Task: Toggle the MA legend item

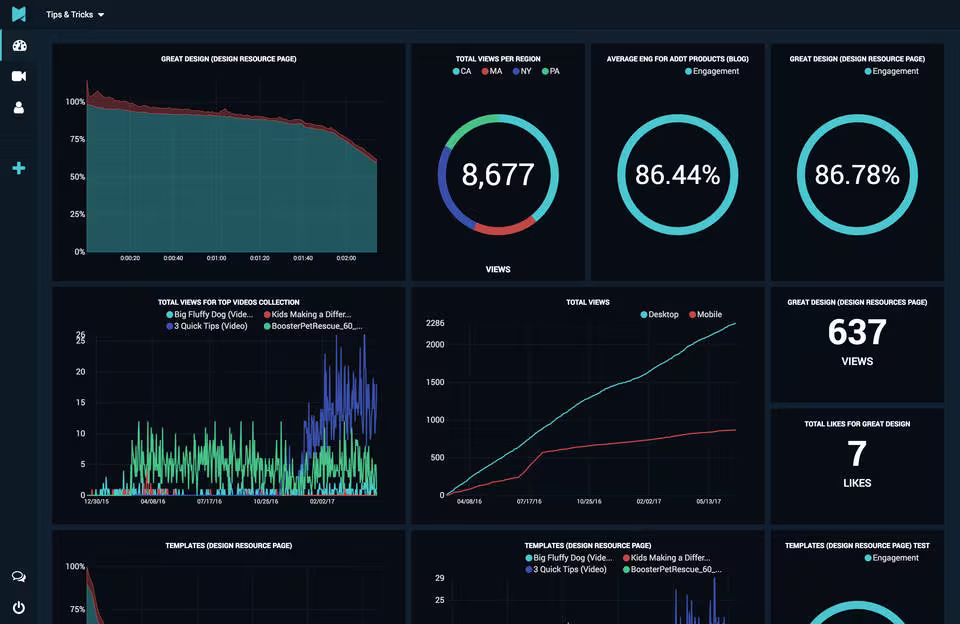Action: click(x=492, y=71)
